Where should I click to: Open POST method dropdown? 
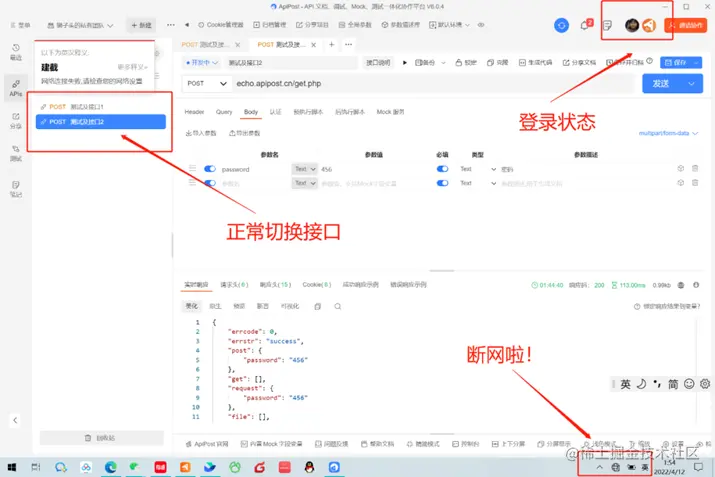pos(207,83)
